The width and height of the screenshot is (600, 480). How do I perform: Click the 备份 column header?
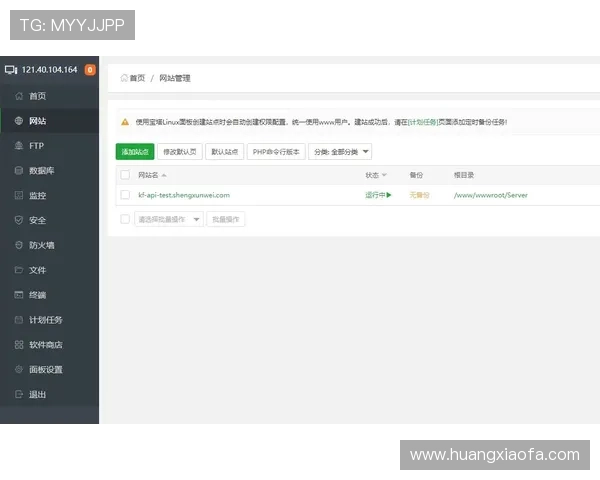click(x=416, y=175)
